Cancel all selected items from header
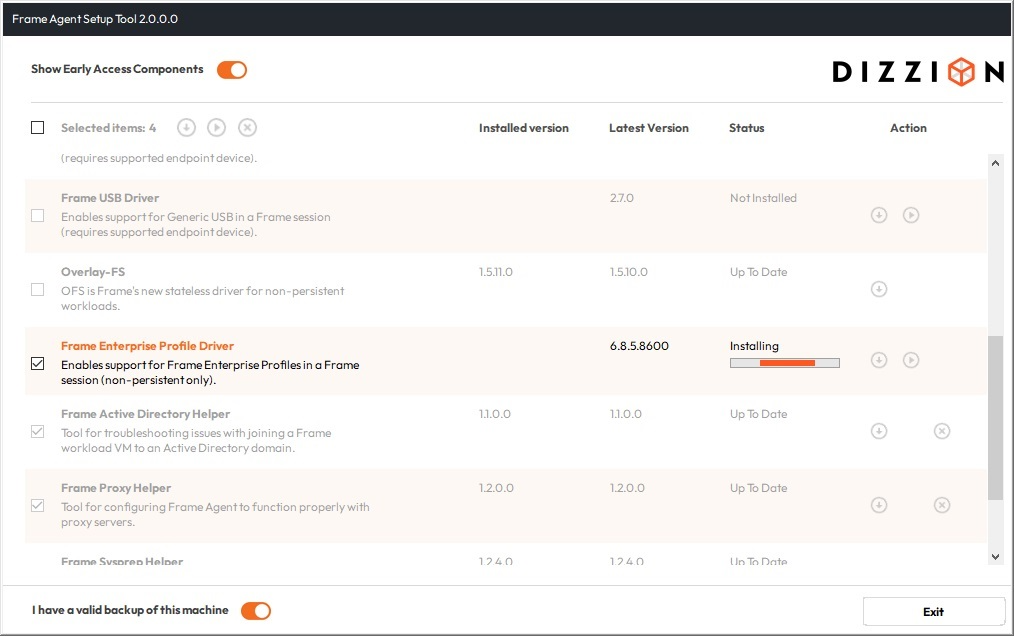This screenshot has height=636, width=1014. pyautogui.click(x=247, y=127)
